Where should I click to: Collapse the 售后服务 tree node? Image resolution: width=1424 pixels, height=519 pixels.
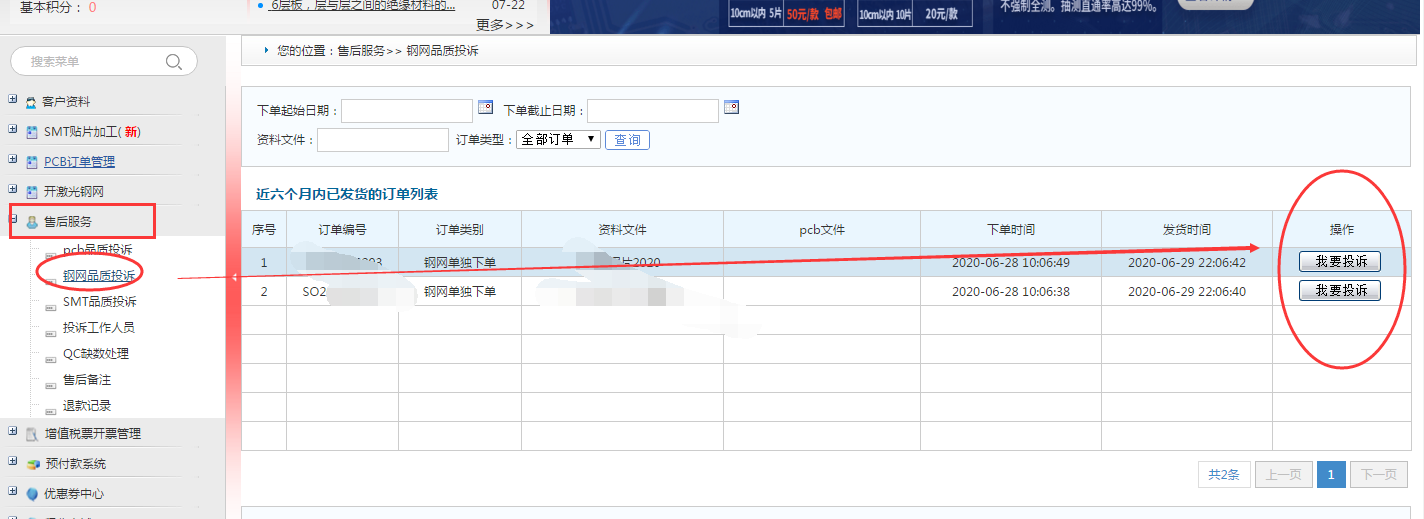click(x=13, y=221)
